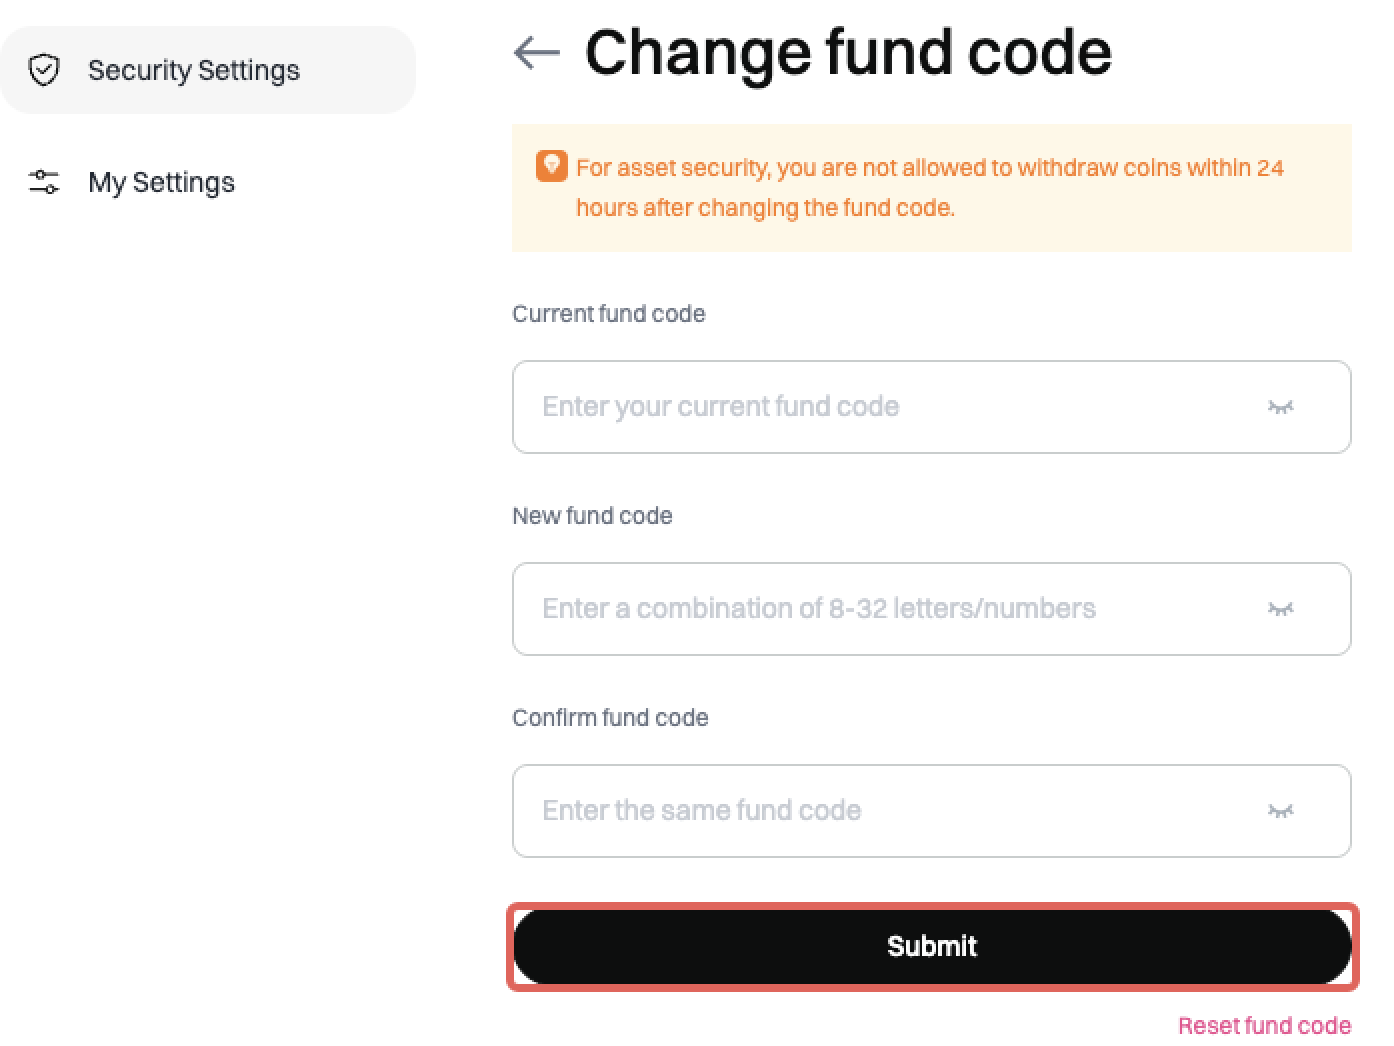Toggle visibility of the confirm fund code

pos(1280,811)
